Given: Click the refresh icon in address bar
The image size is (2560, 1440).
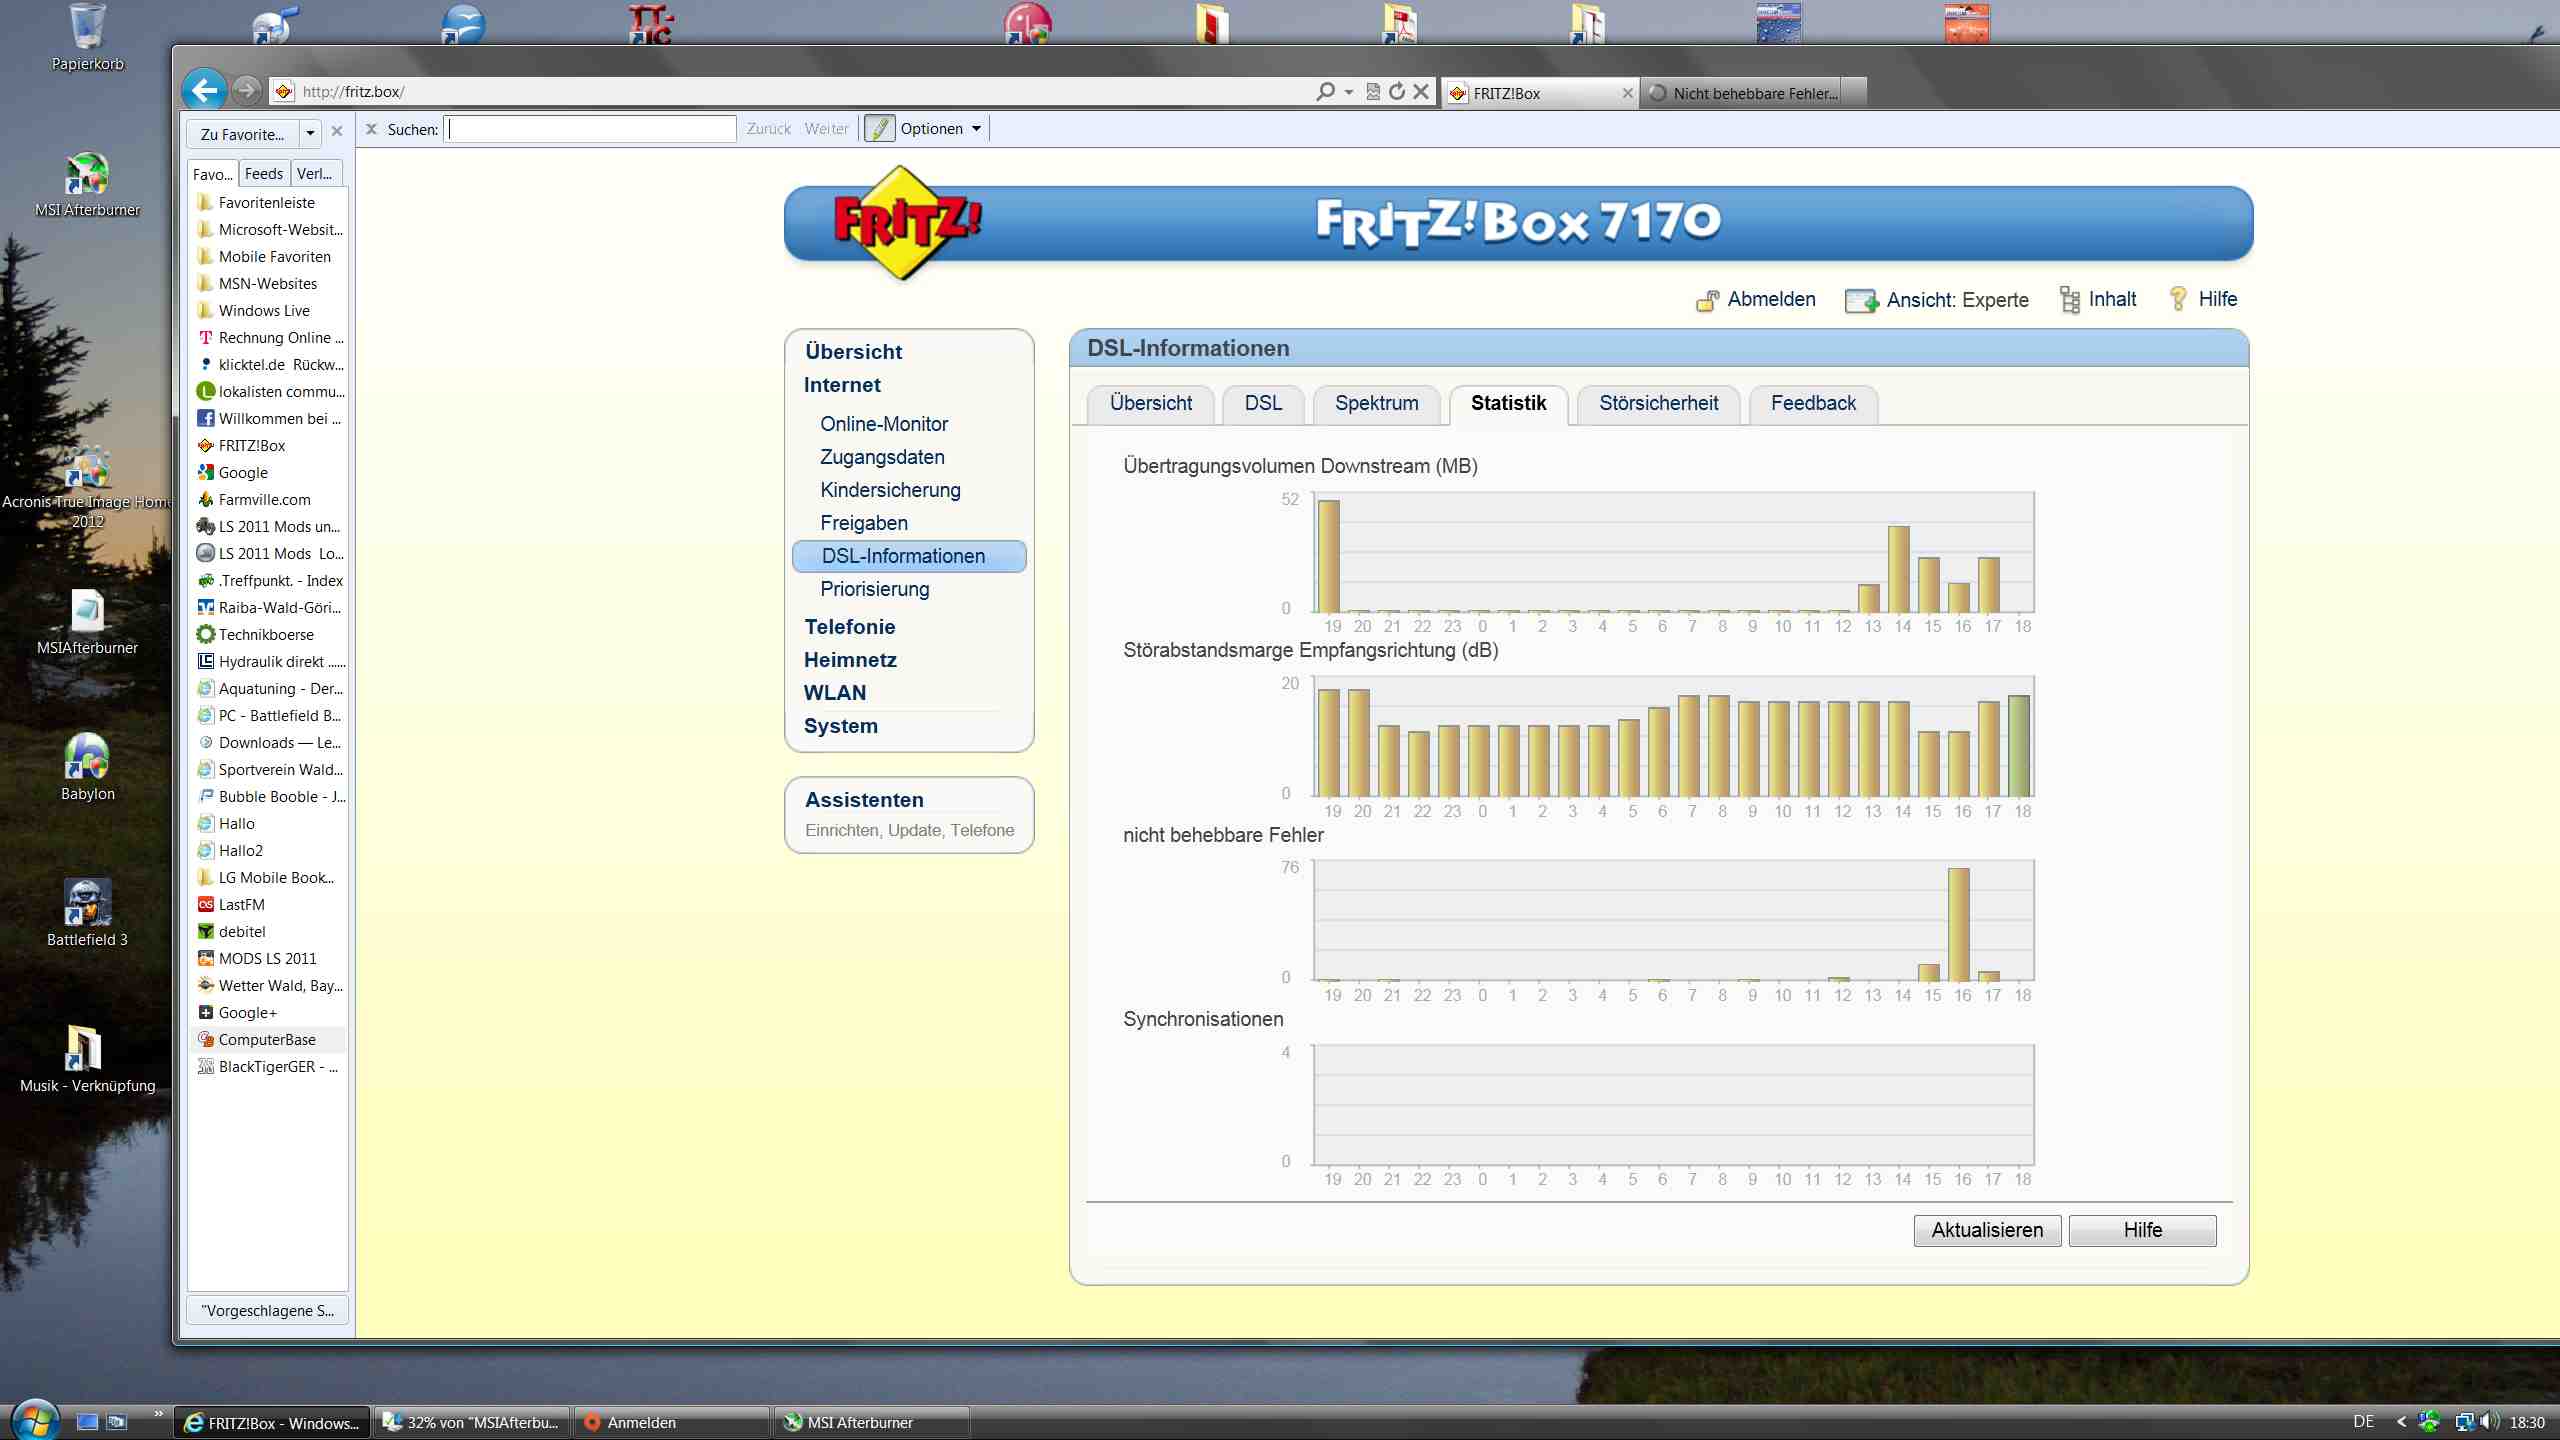Looking at the screenshot, I should click(x=1397, y=91).
